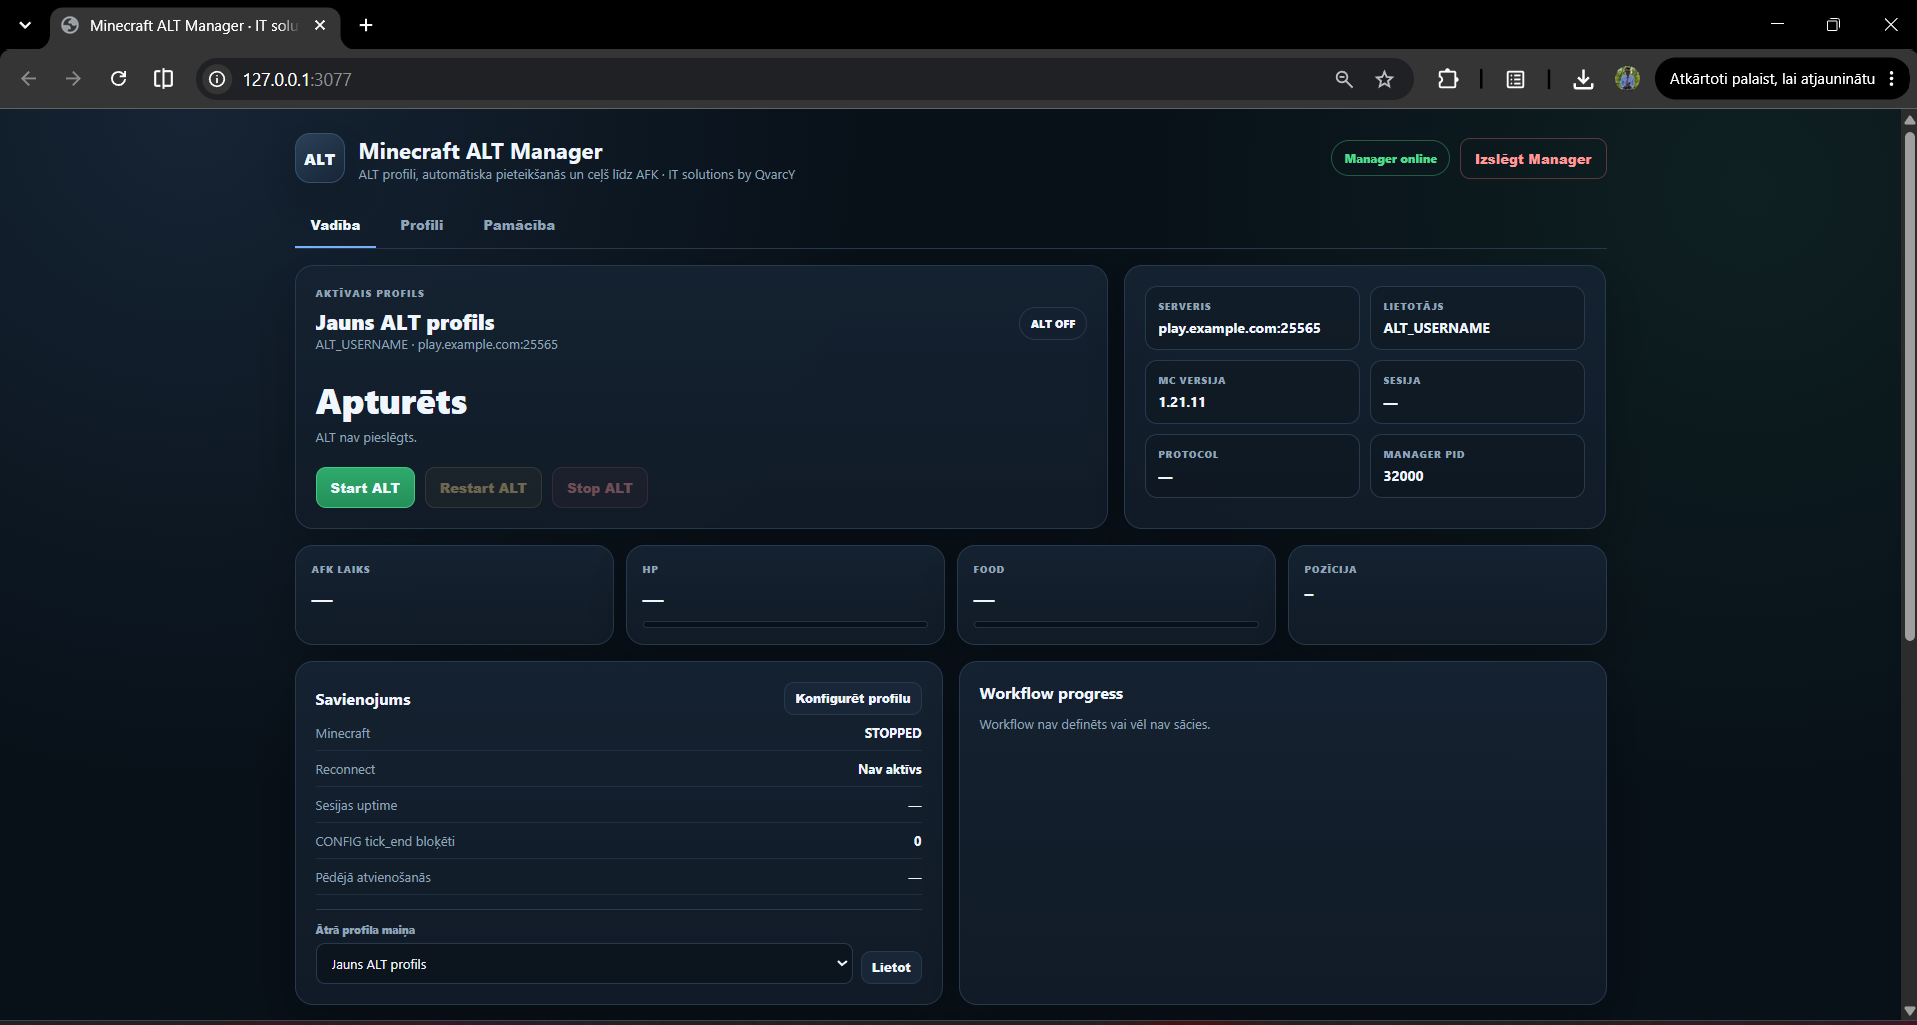Viewport: 1917px width, 1025px height.
Task: Open the split view icon
Action: (163, 79)
